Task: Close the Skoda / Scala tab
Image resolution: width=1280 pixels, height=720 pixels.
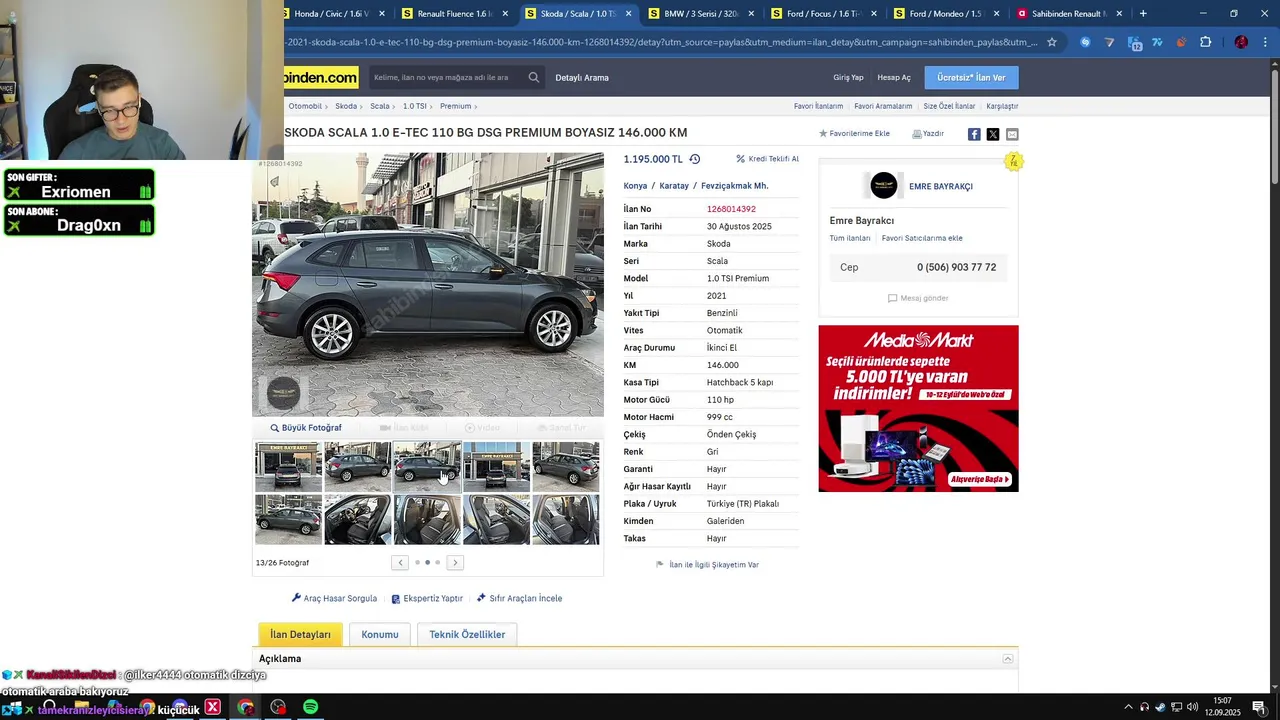Action: tap(628, 14)
